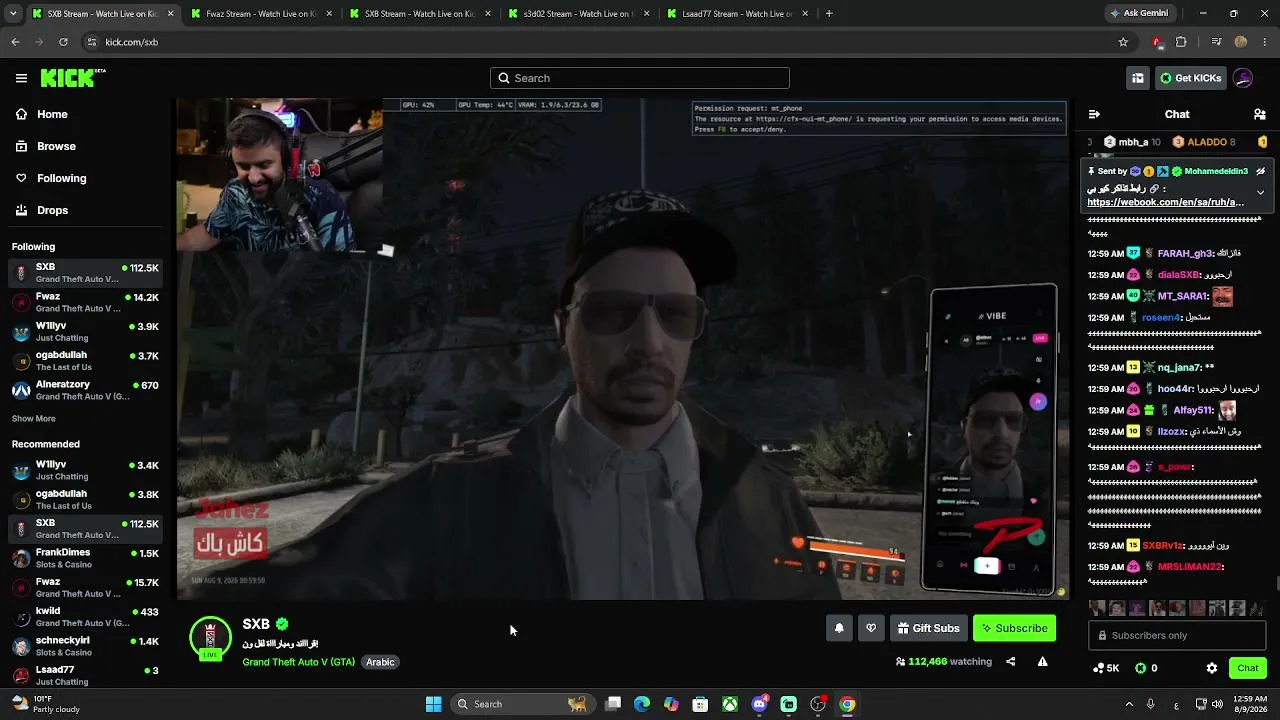
Task: Open the pinned webook.com link
Action: point(1166,202)
